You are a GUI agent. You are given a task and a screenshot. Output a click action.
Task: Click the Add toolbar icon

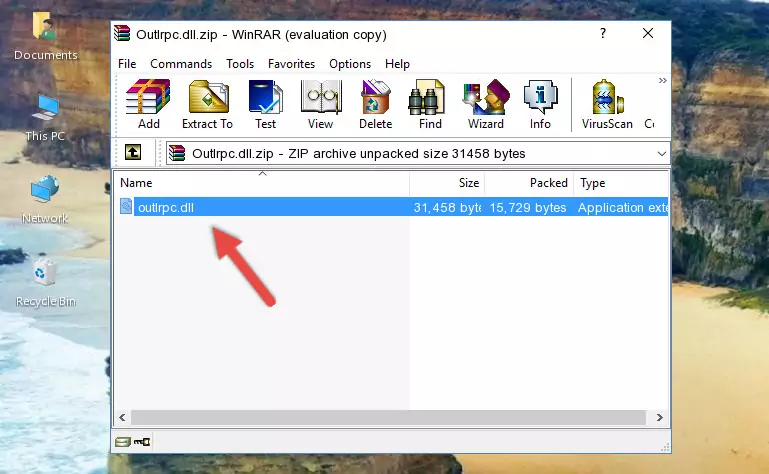148,104
